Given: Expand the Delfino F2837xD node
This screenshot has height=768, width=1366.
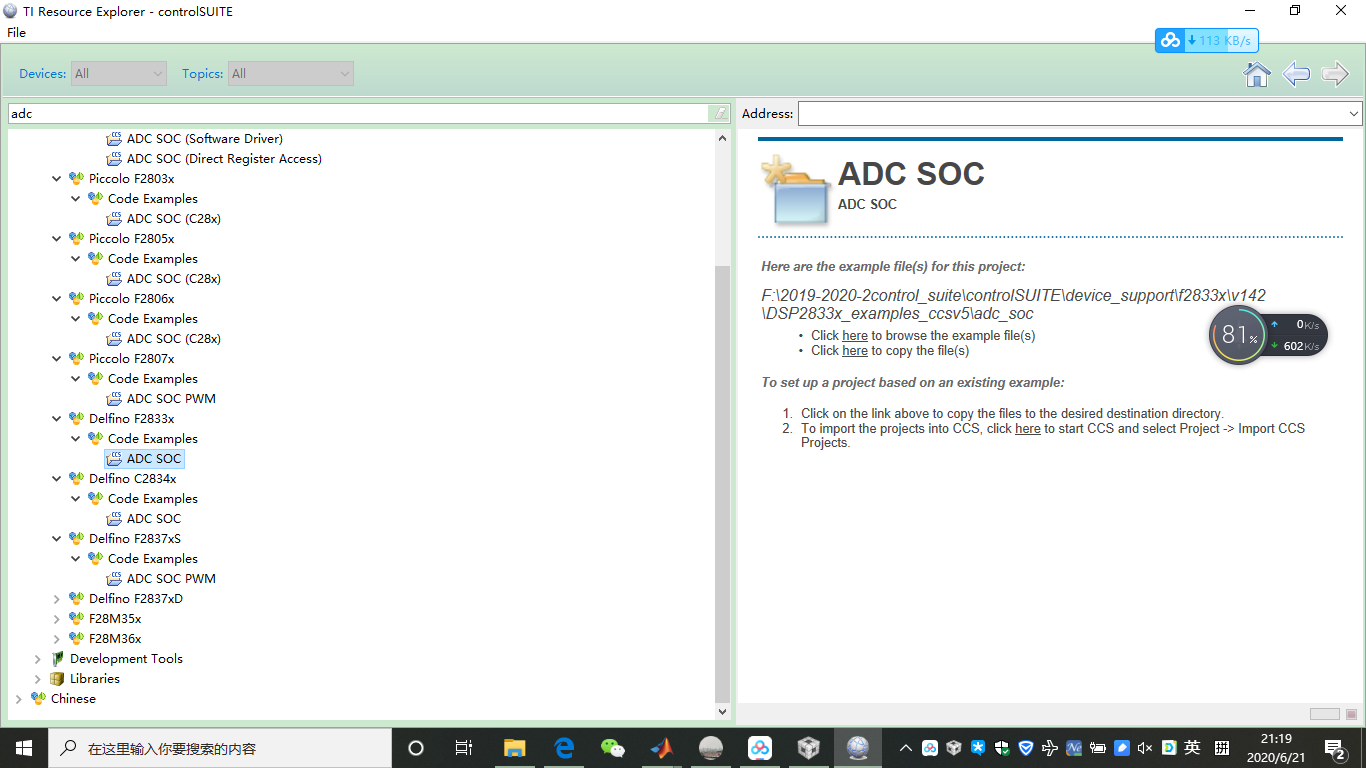Looking at the screenshot, I should coord(57,599).
